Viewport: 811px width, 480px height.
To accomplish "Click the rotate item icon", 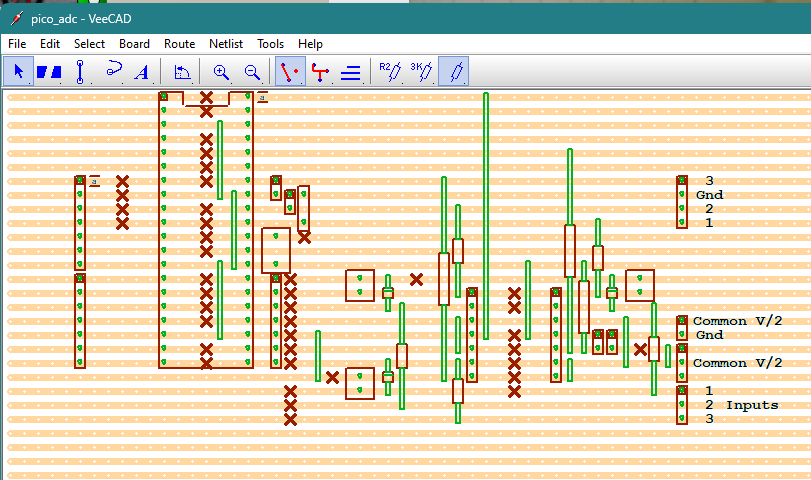I will point(182,72).
